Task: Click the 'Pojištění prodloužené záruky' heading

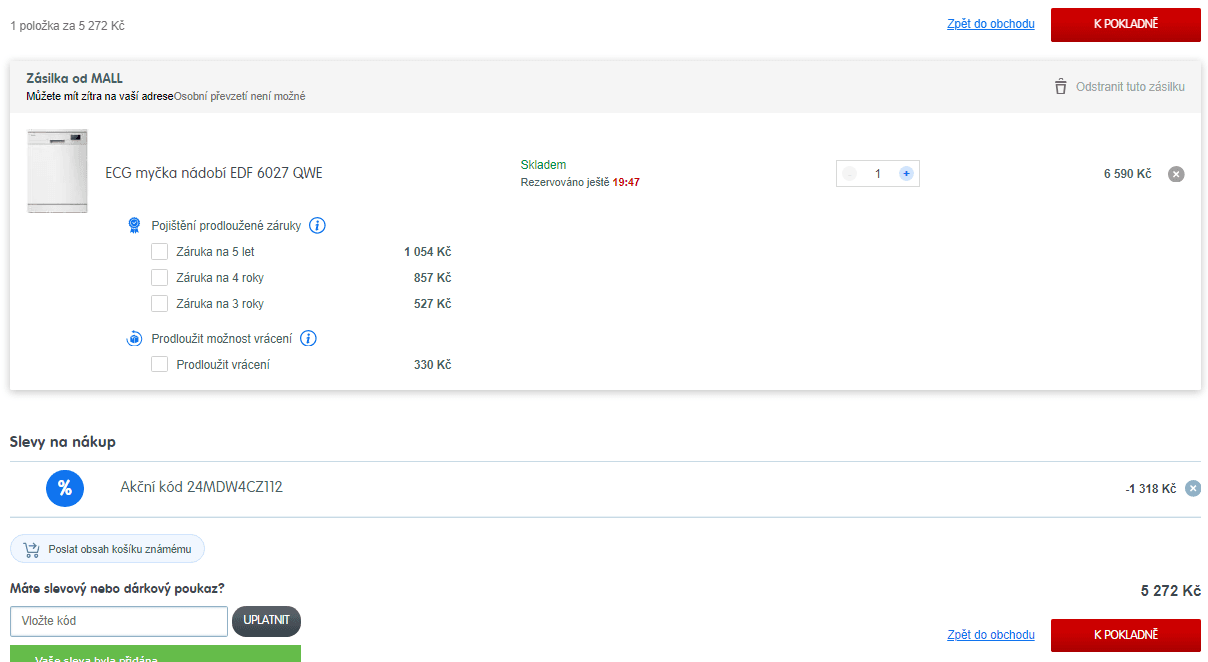Action: click(x=226, y=226)
